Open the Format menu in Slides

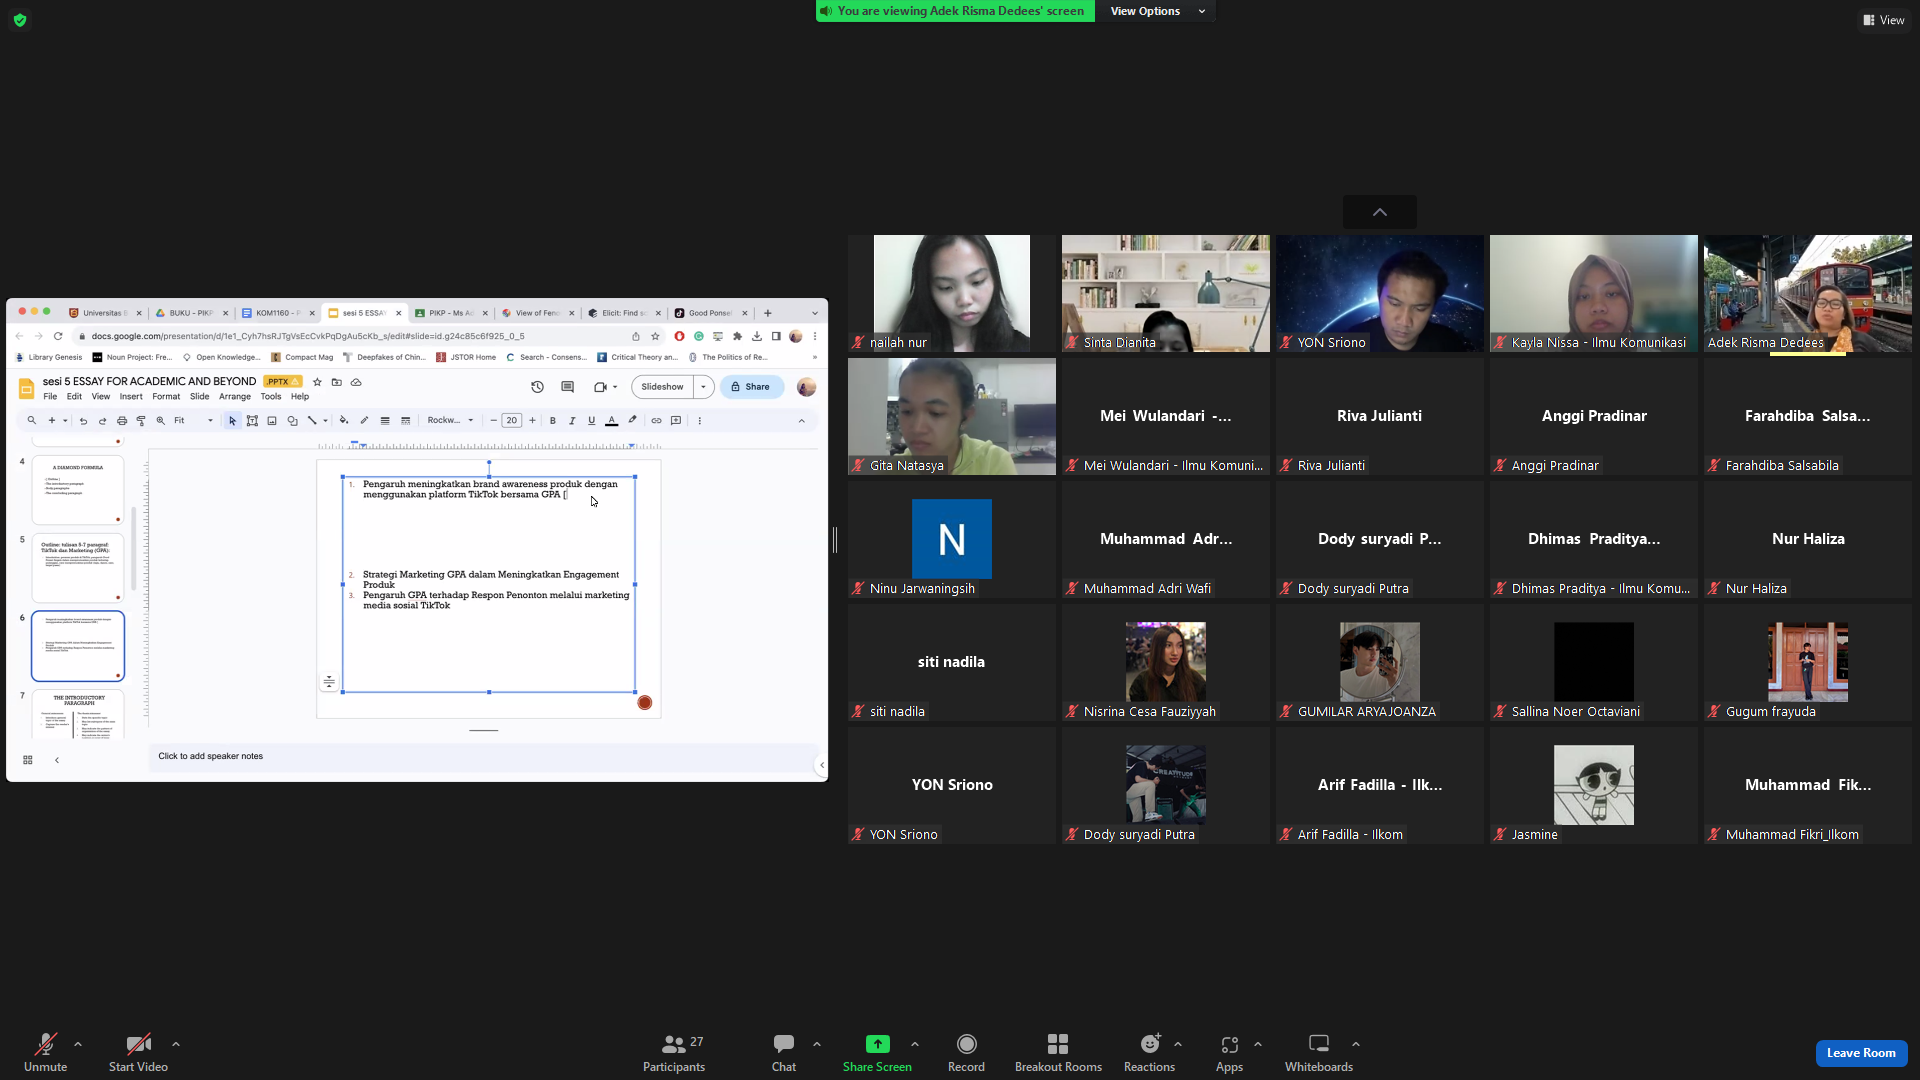coord(166,397)
